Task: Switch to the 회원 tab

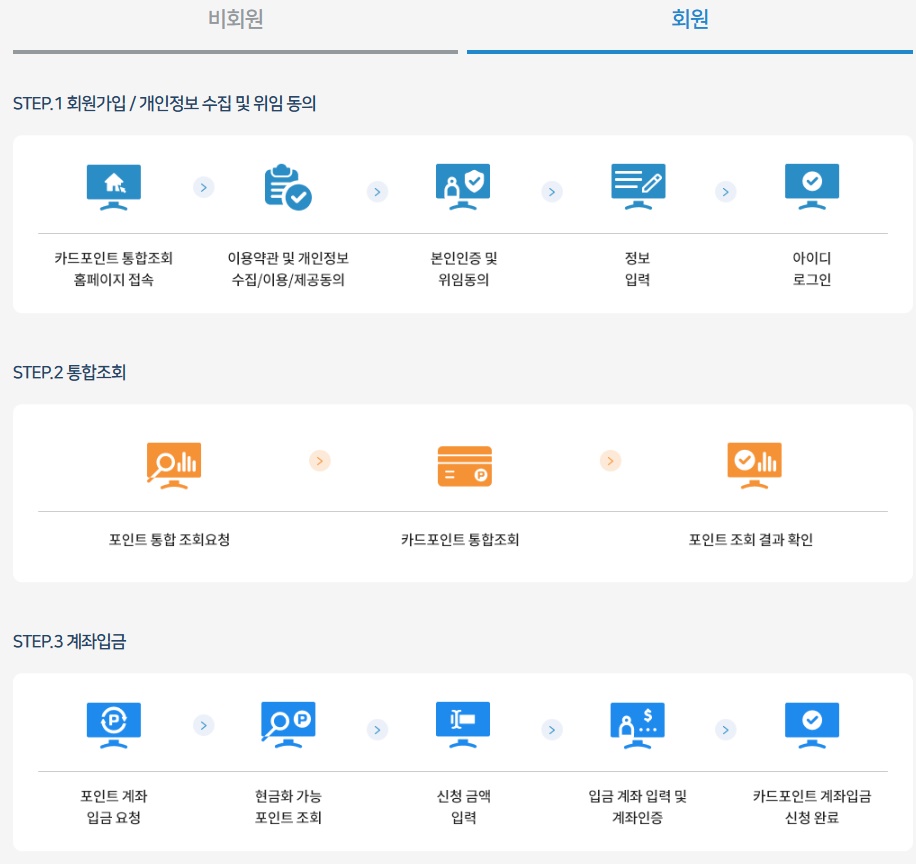Action: 690,26
